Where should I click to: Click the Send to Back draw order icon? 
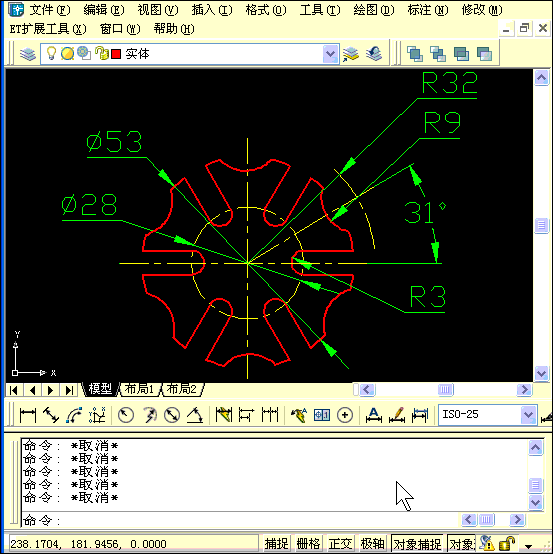pos(438,54)
